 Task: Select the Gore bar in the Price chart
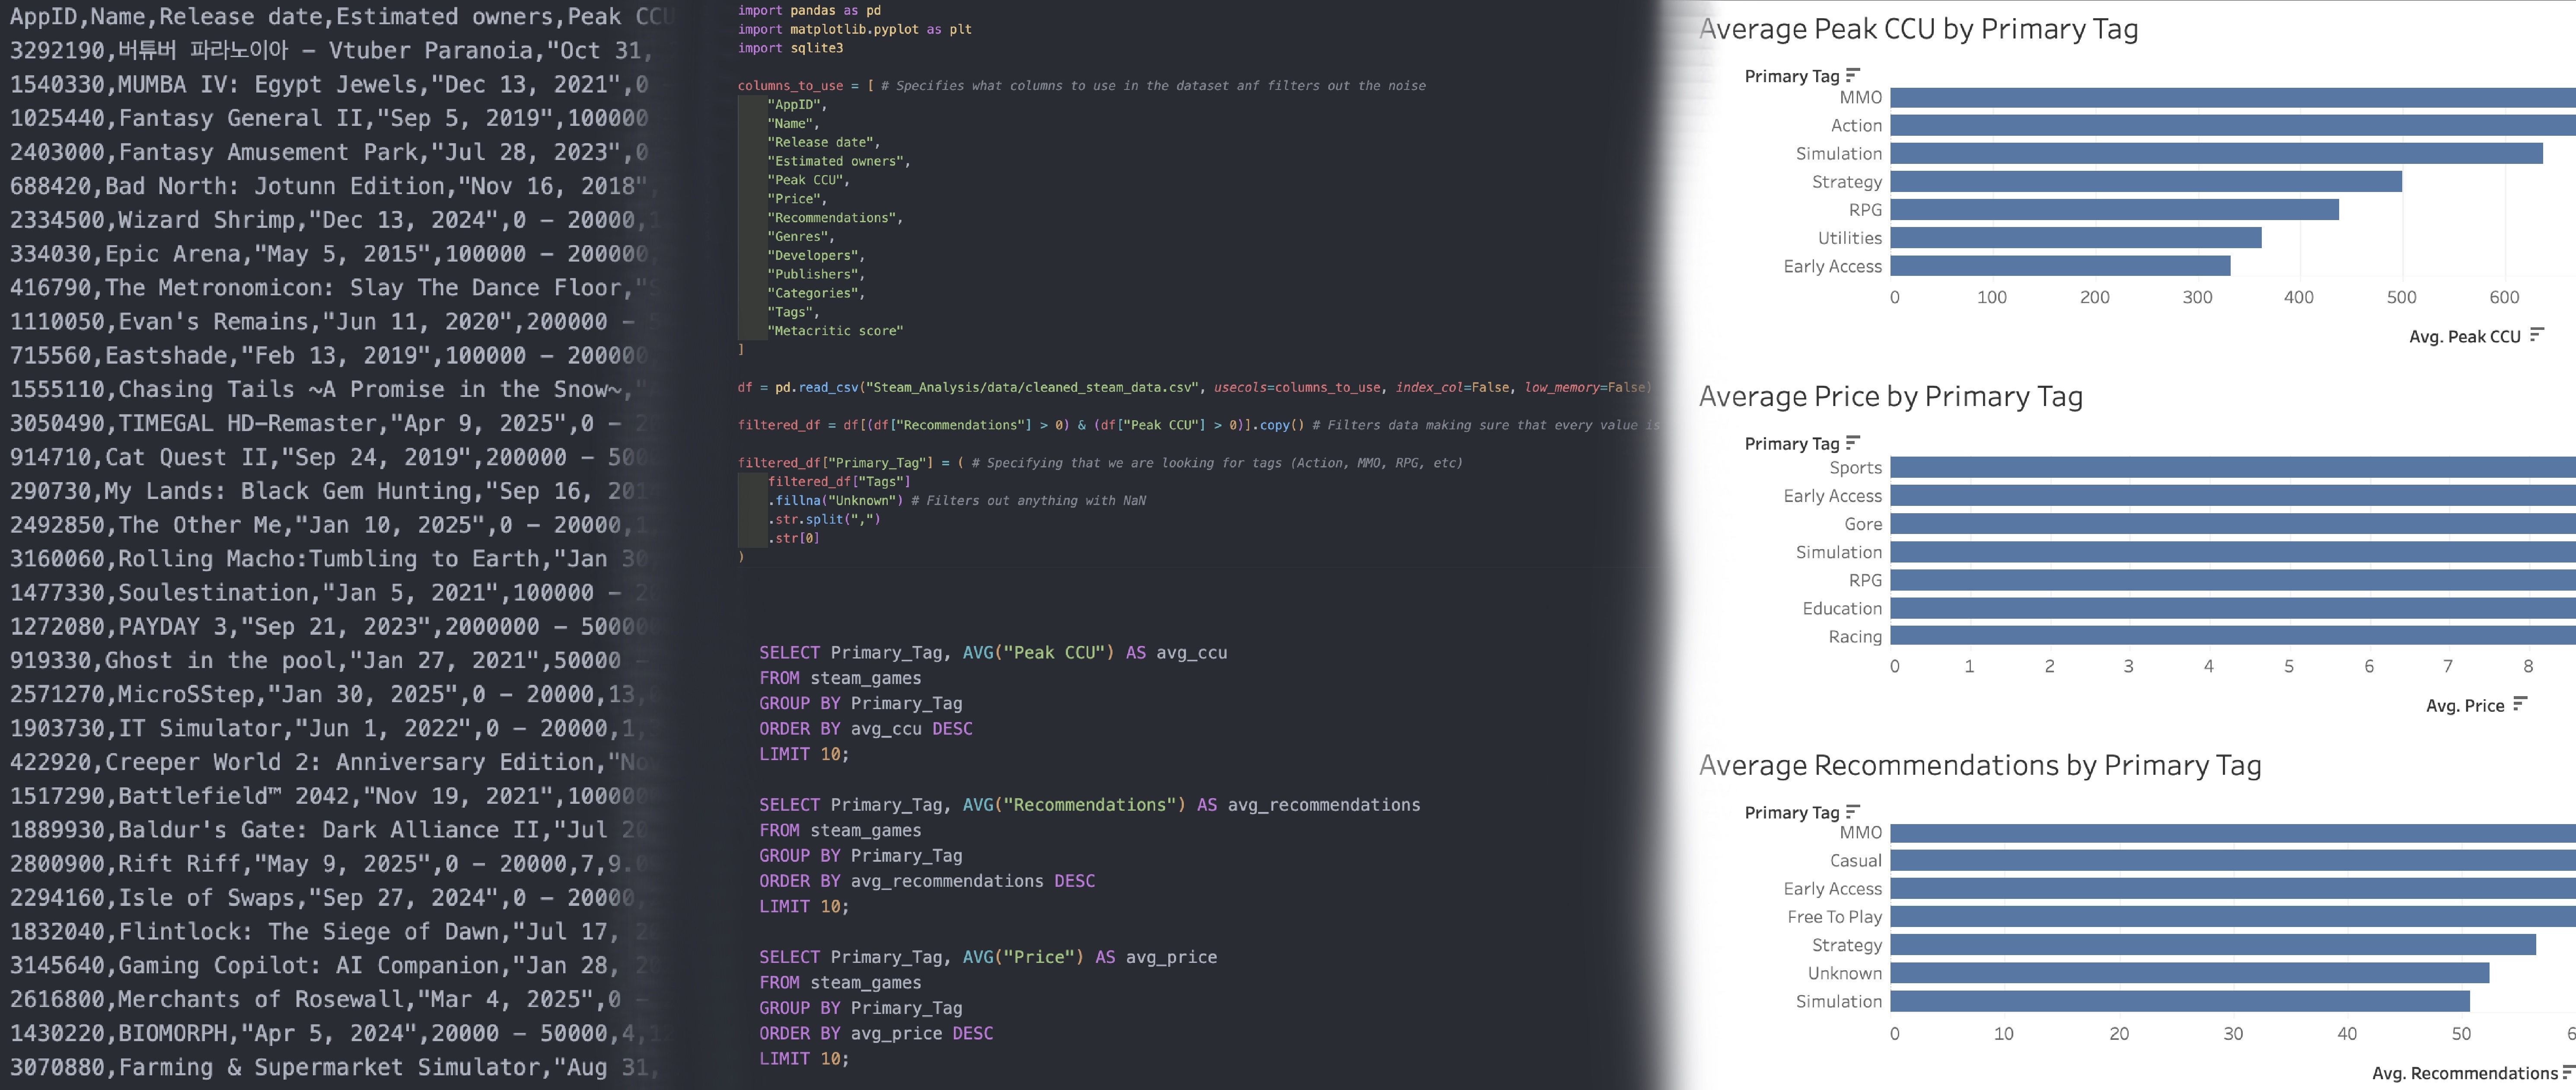[x=2233, y=524]
